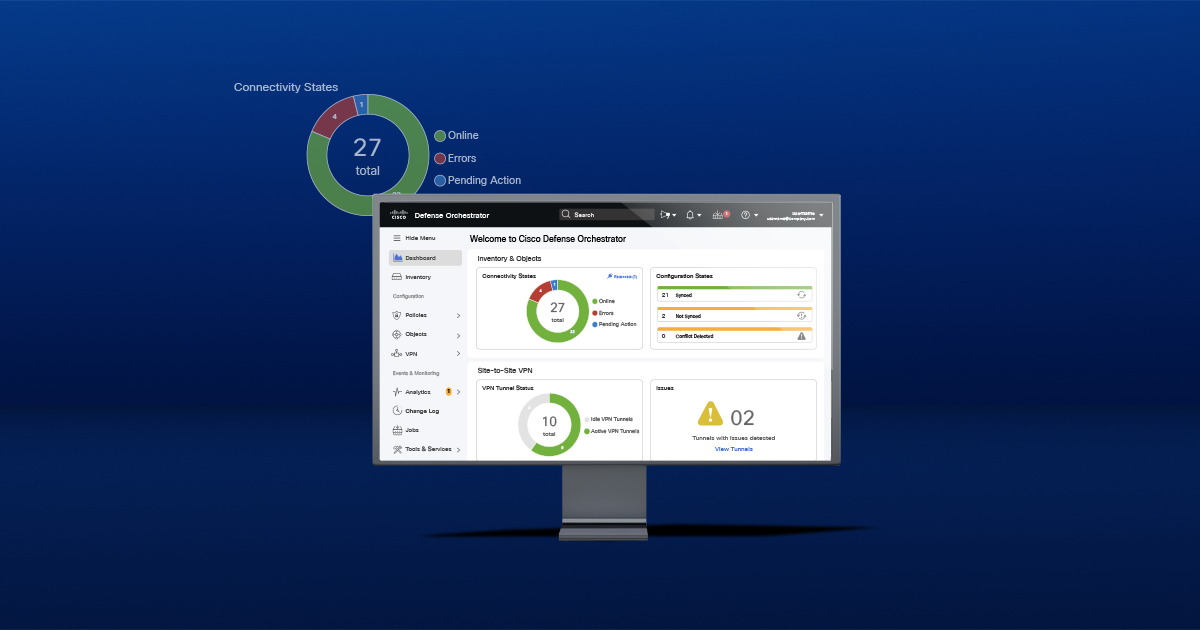Click the Synced refresh icon

pos(801,294)
